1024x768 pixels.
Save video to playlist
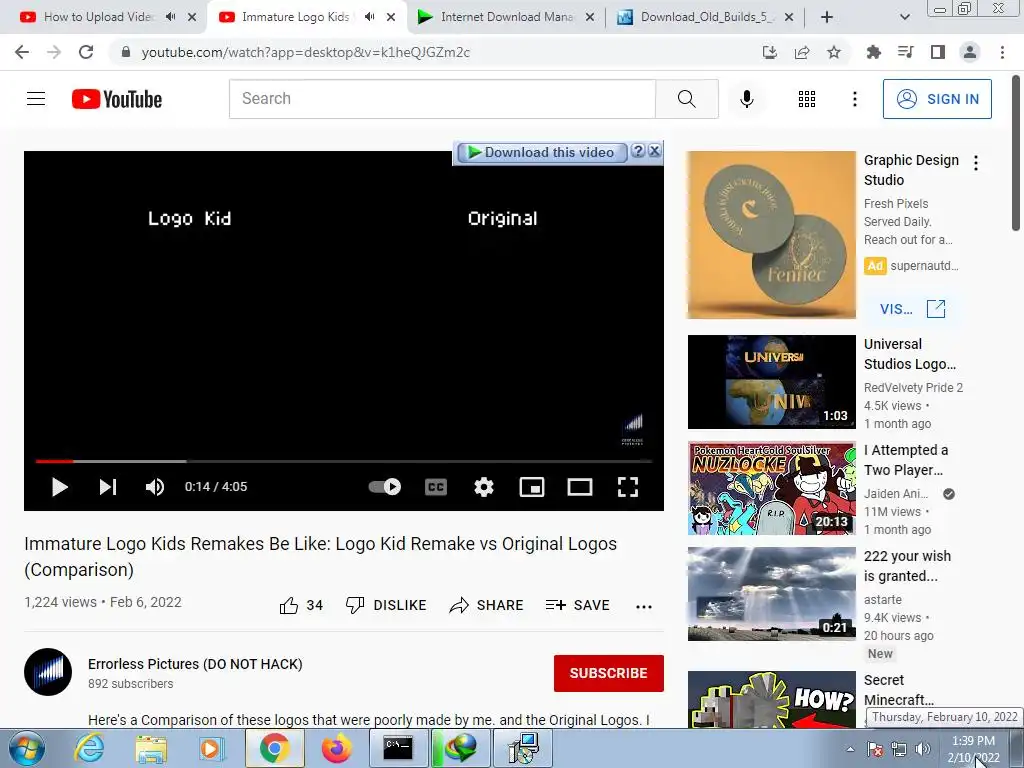(x=577, y=605)
